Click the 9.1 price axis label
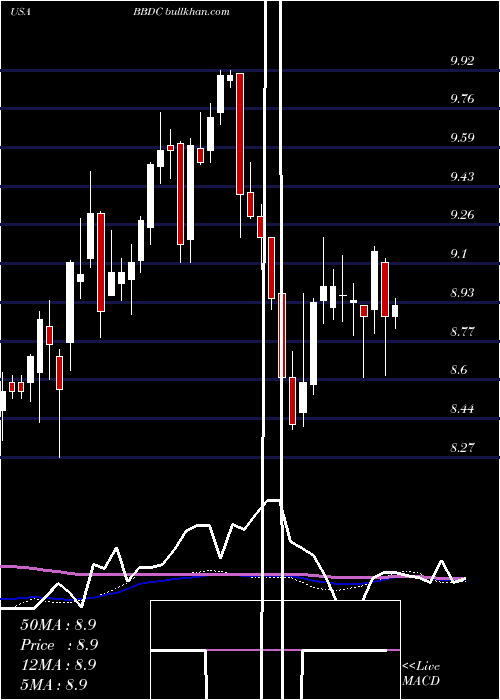This screenshot has width=500, height=700. coord(458,254)
